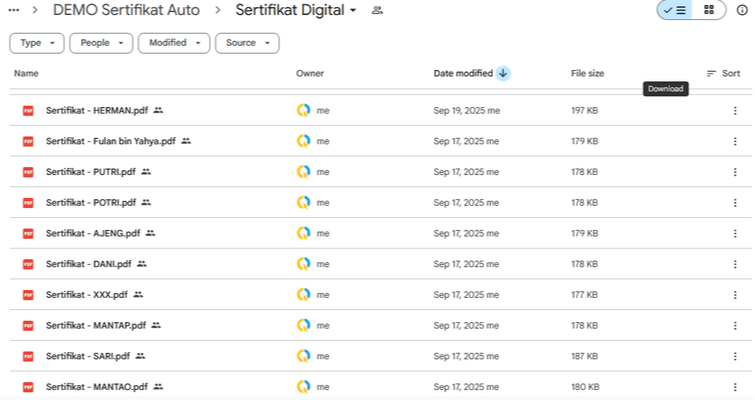
Task: Open more actions for Sertifikat - POTRI.pdf
Action: [x=735, y=203]
